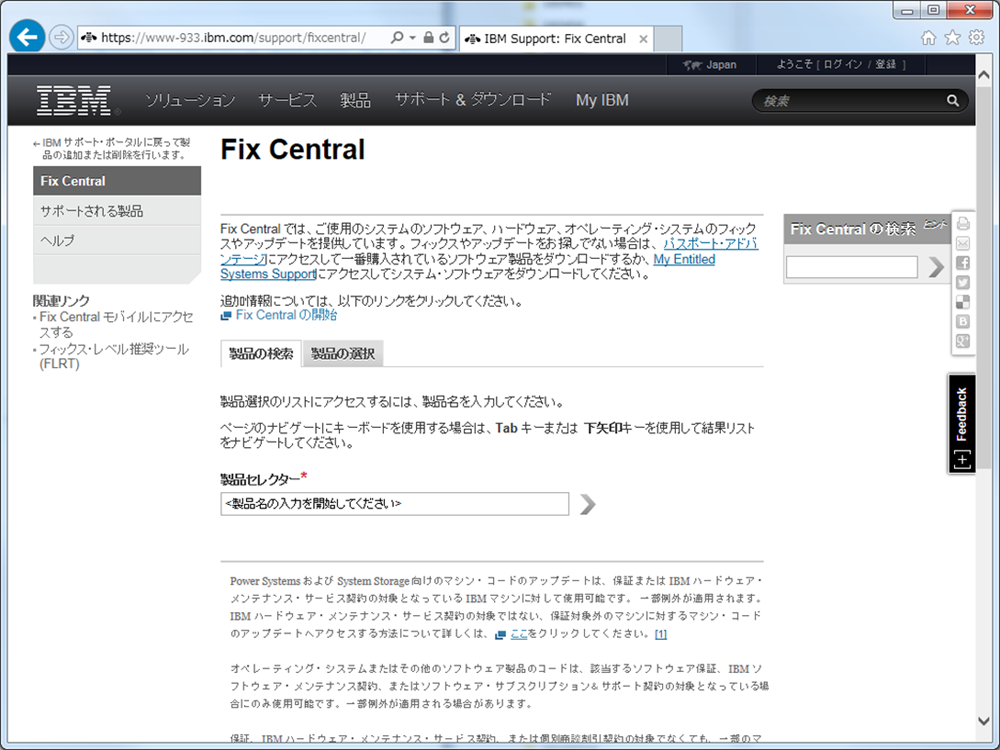Click the IBM search magnifier icon
The width and height of the screenshot is (1000, 750).
click(952, 101)
